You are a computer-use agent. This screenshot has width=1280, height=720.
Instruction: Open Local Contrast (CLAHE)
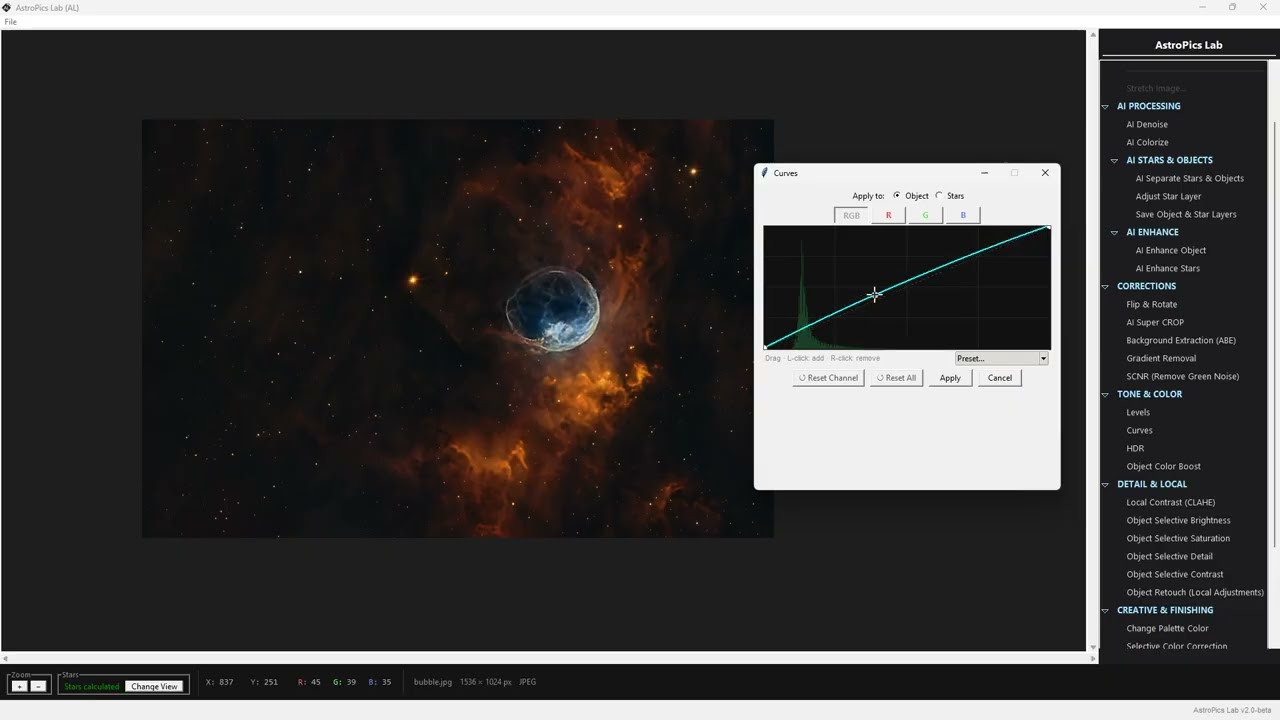pos(1170,502)
